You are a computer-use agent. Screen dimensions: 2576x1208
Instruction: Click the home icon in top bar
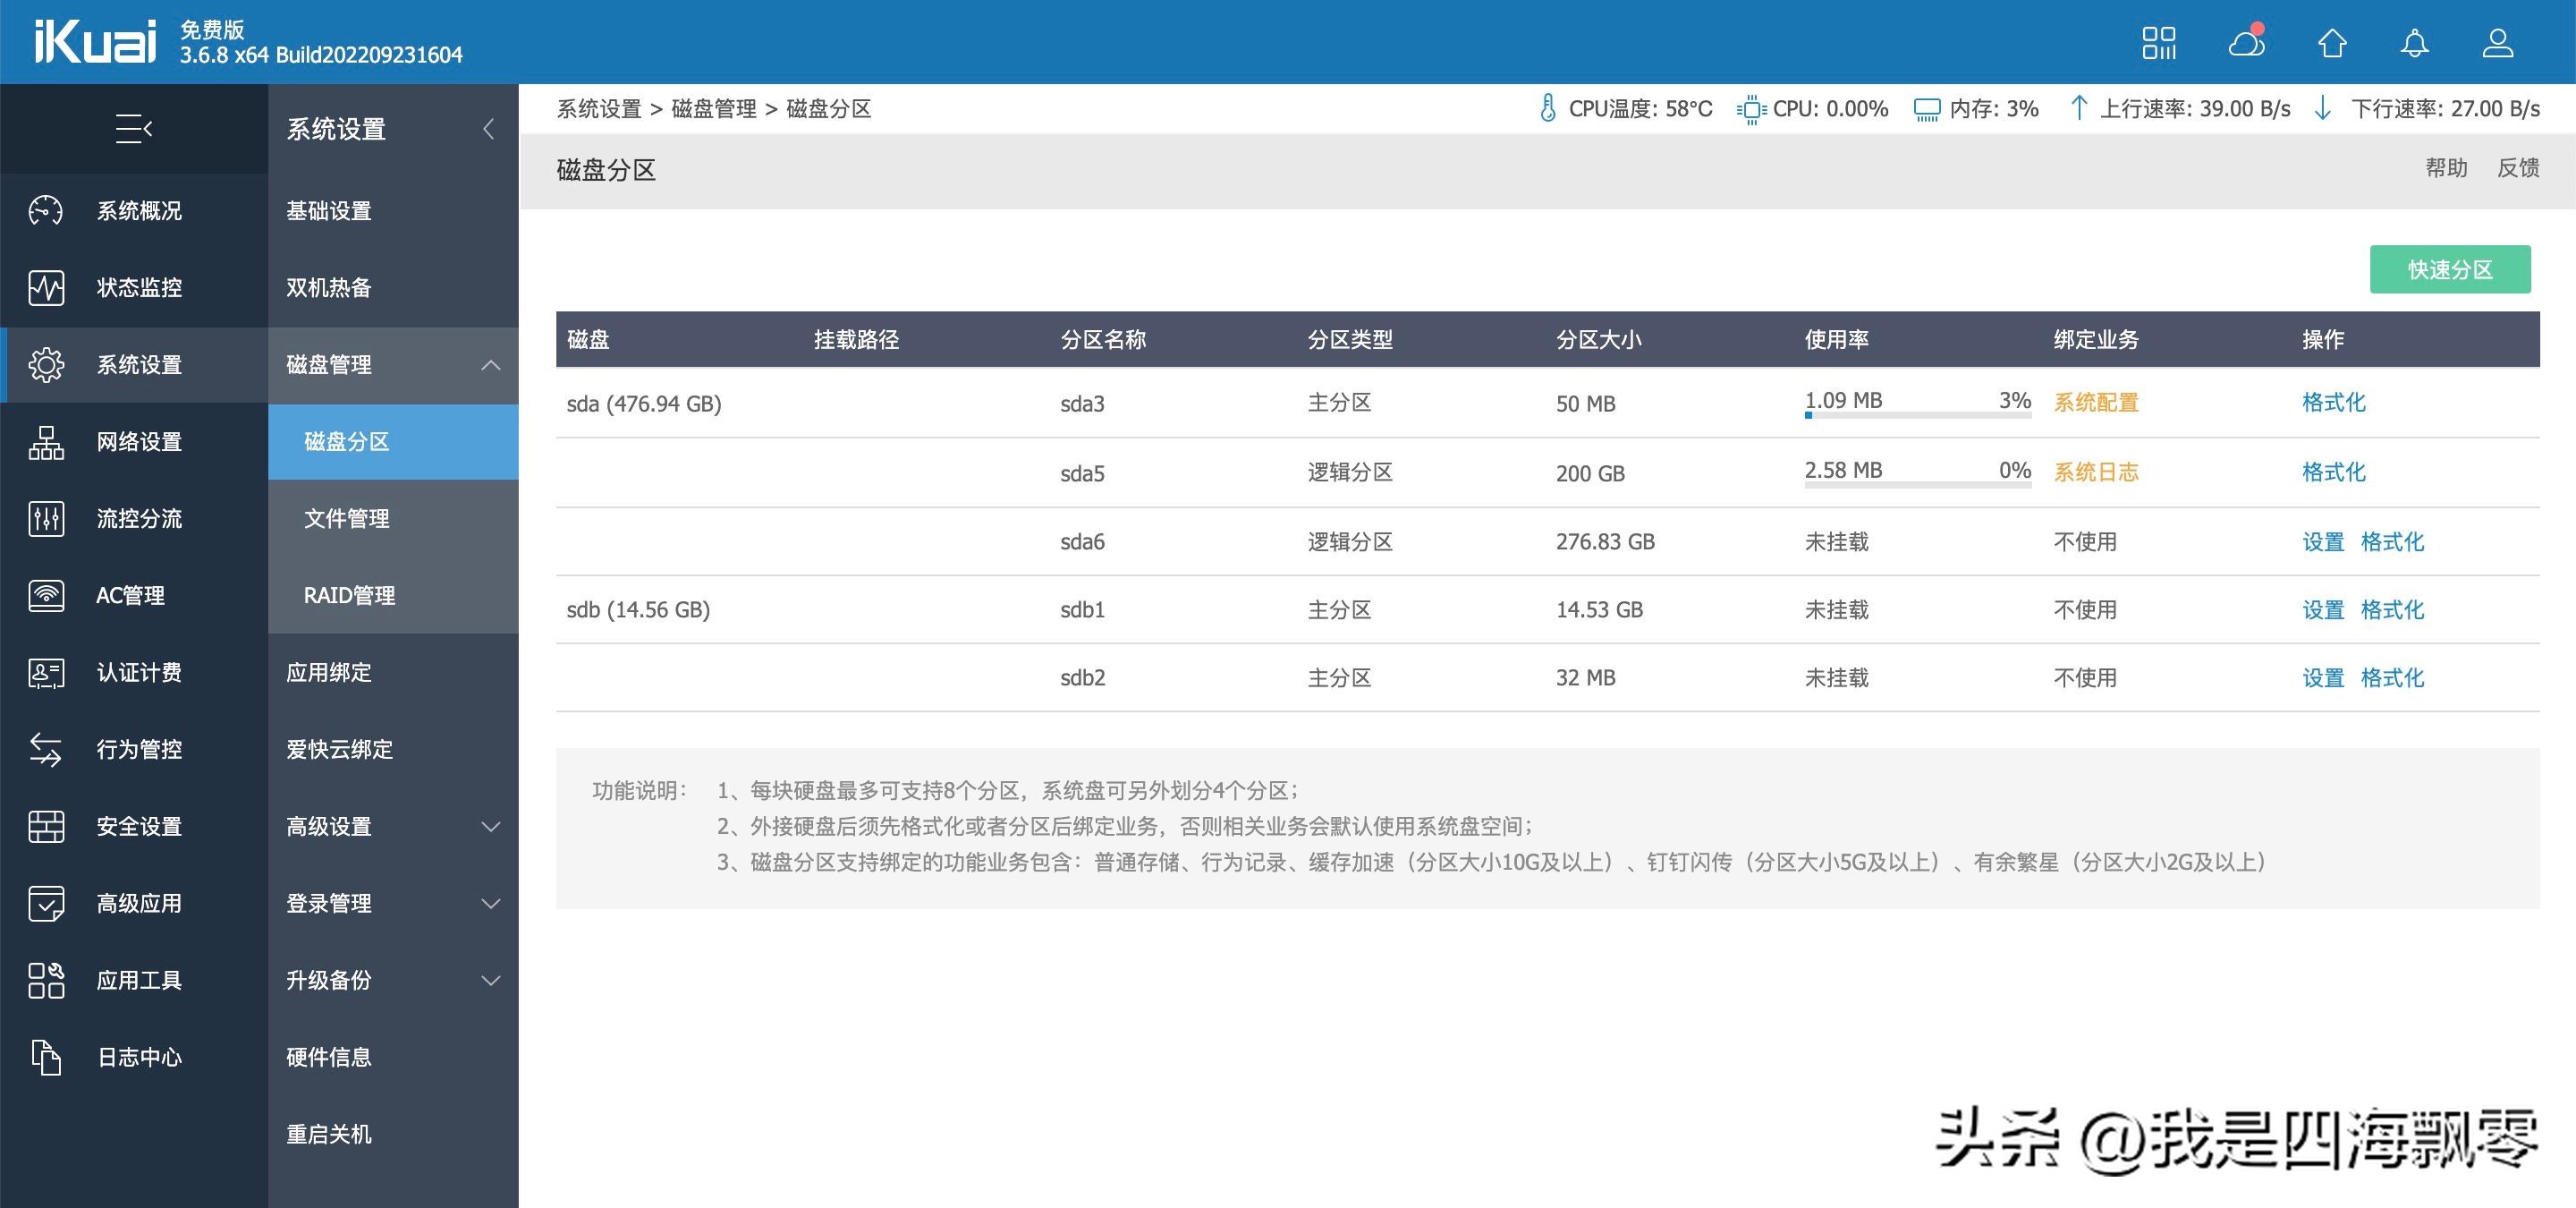pyautogui.click(x=2332, y=43)
